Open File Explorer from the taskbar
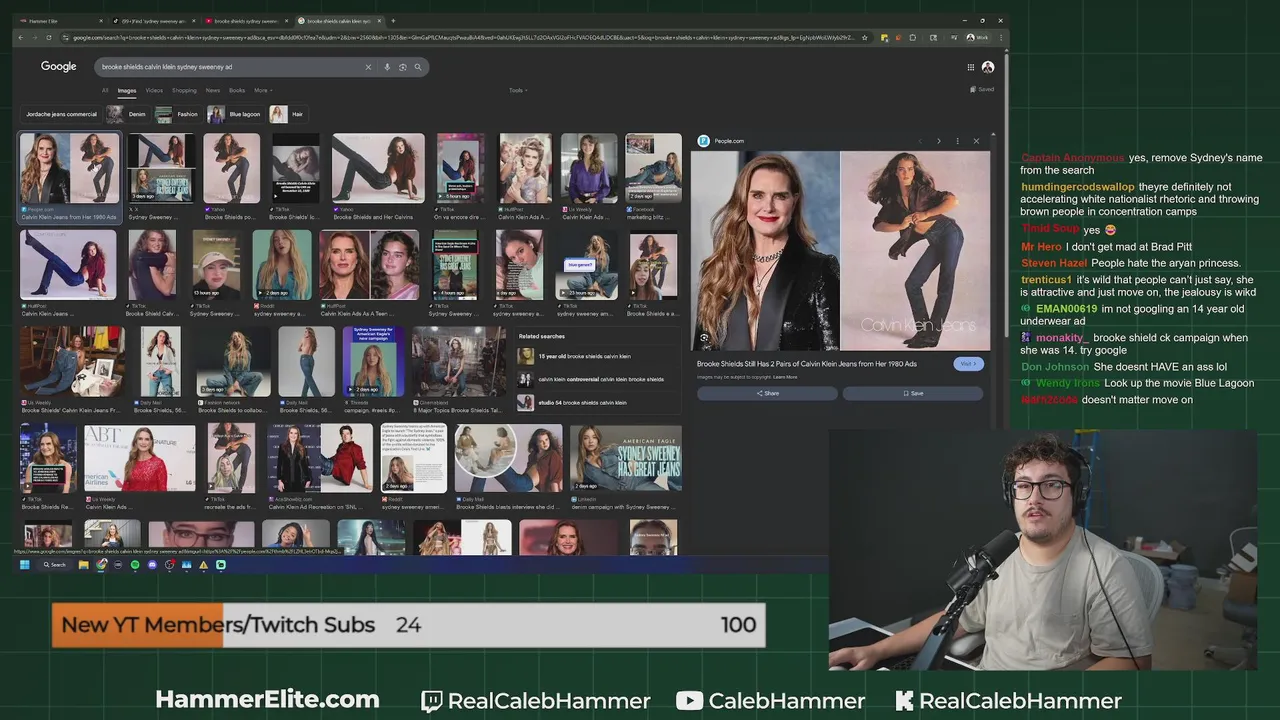The height and width of the screenshot is (720, 1280). 84,565
